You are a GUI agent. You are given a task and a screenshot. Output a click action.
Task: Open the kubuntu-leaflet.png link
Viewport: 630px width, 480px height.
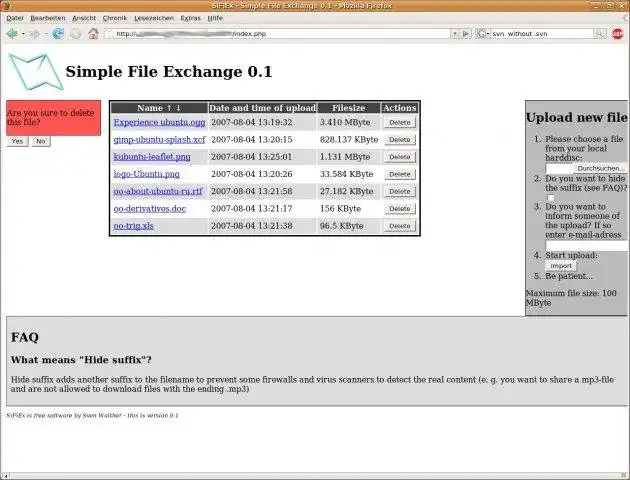coord(152,157)
